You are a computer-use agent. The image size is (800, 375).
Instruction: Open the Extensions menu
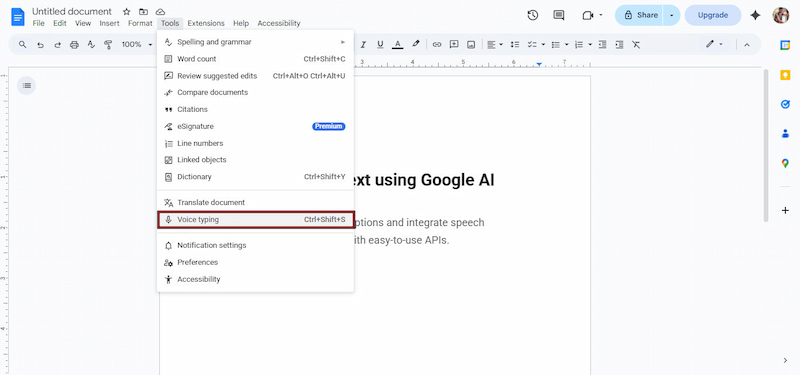pos(206,23)
